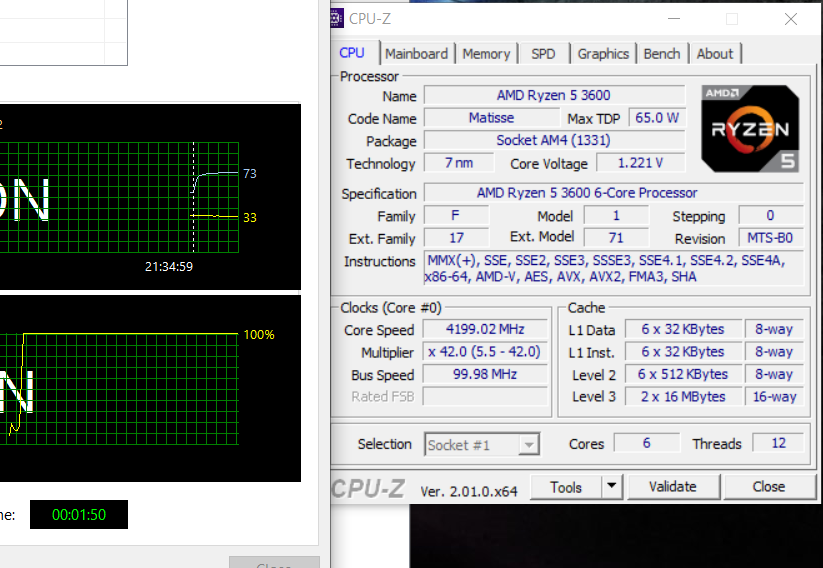The width and height of the screenshot is (823, 568).
Task: Click the Core Voltage value 1.221 V
Action: coord(641,163)
